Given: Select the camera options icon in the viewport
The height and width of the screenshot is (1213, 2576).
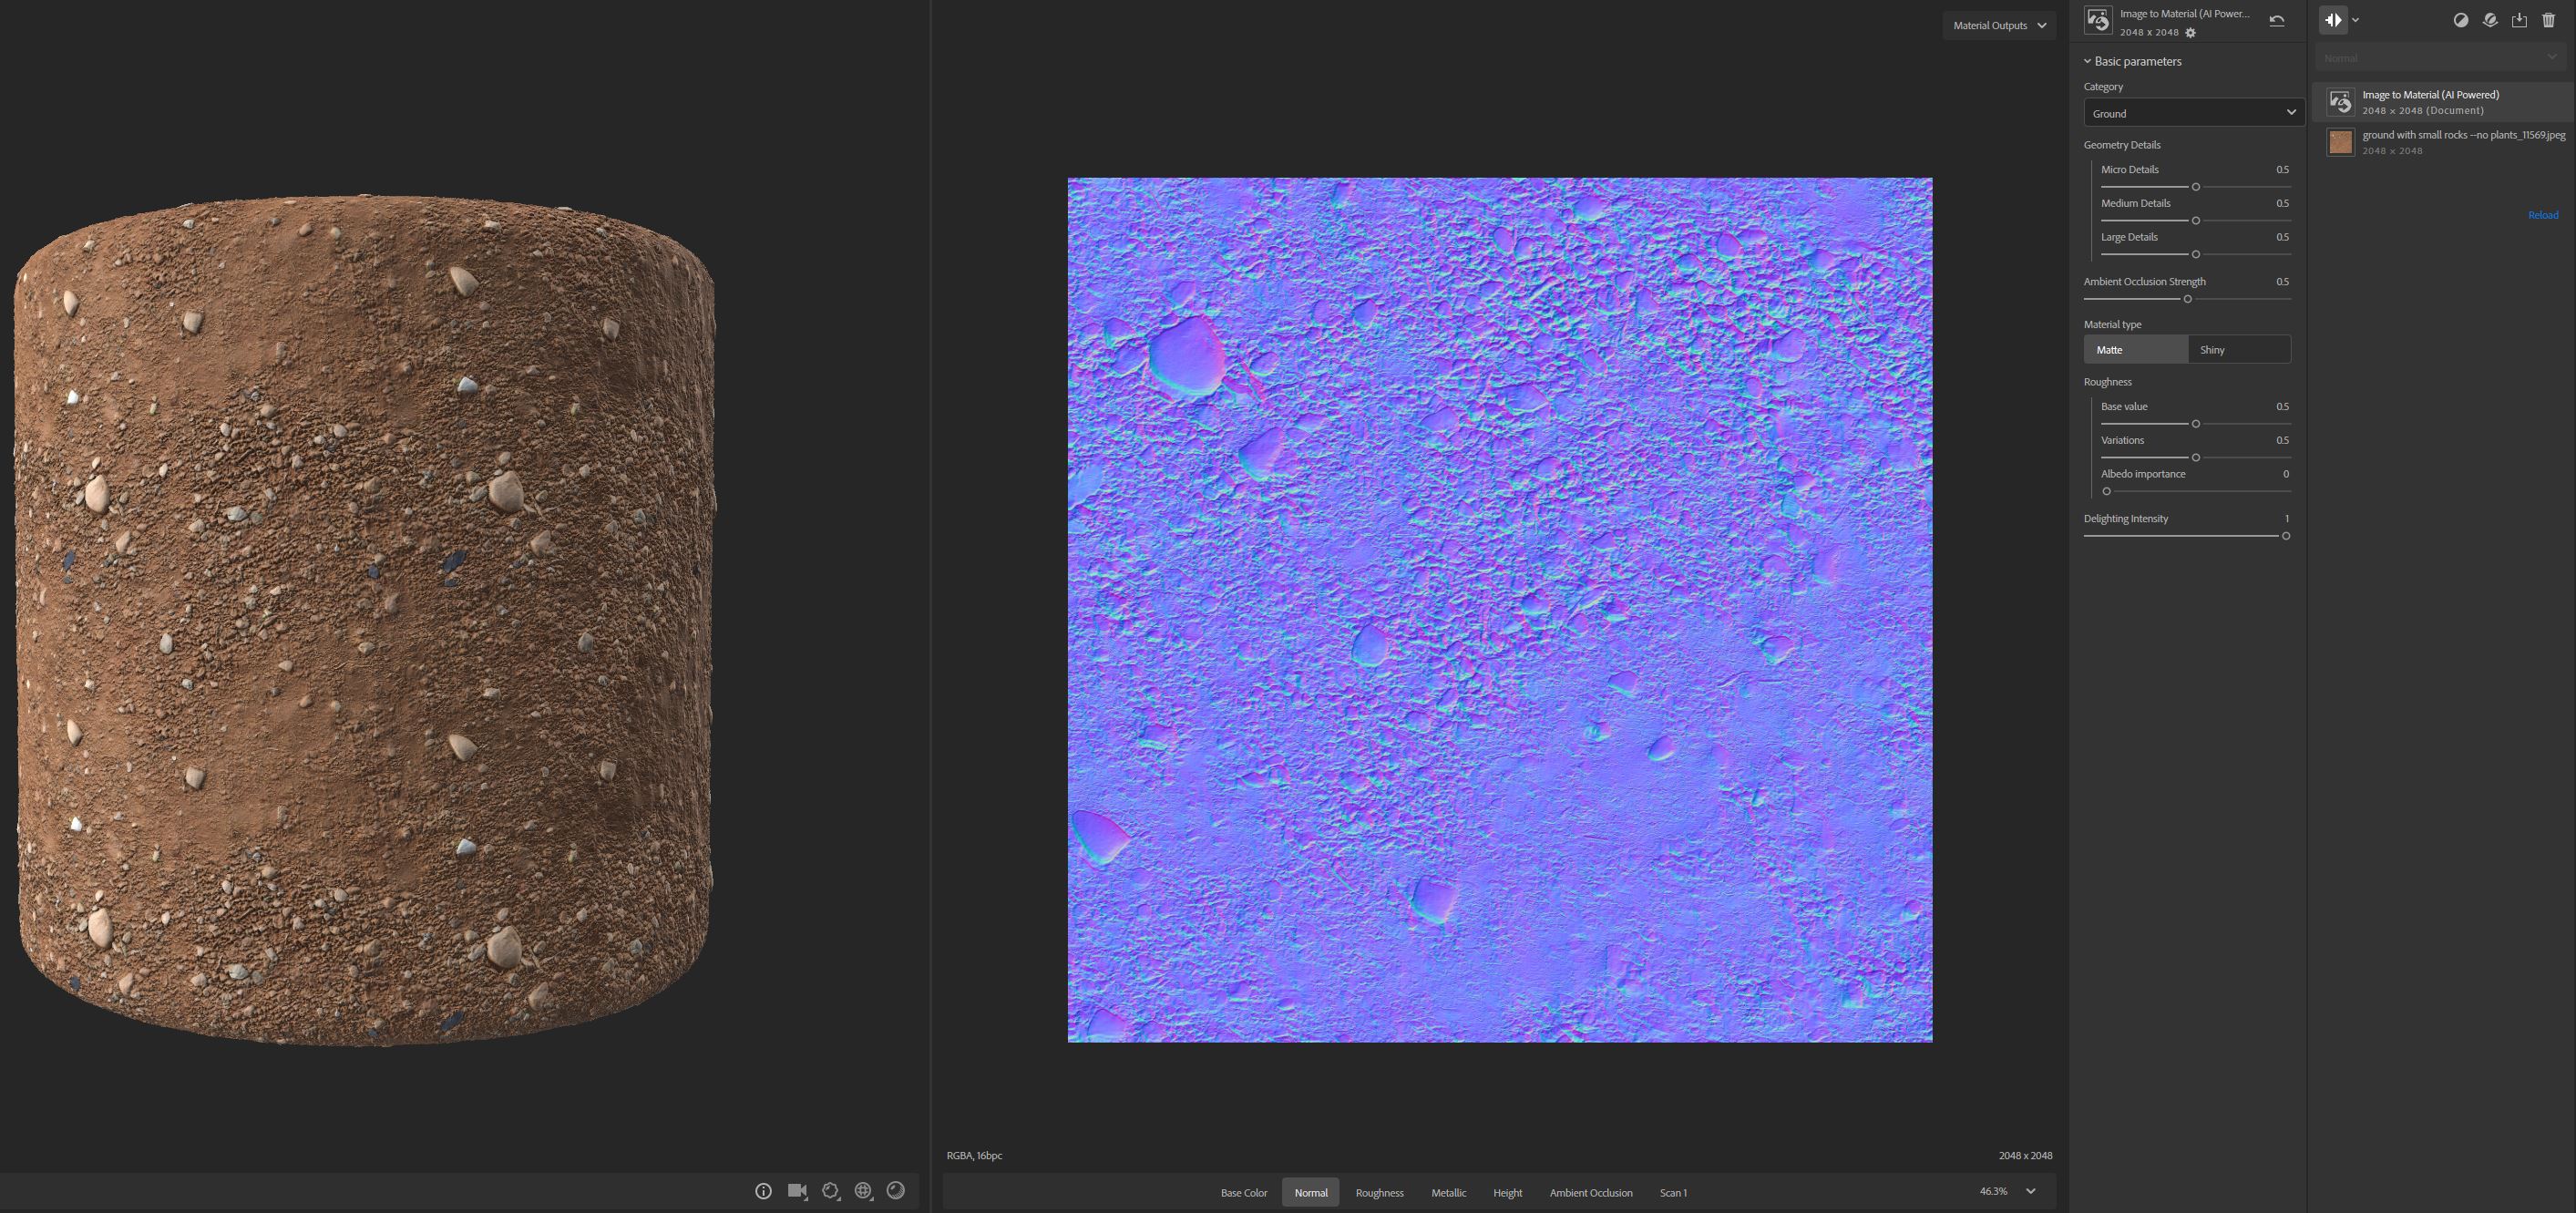Looking at the screenshot, I should point(797,1191).
